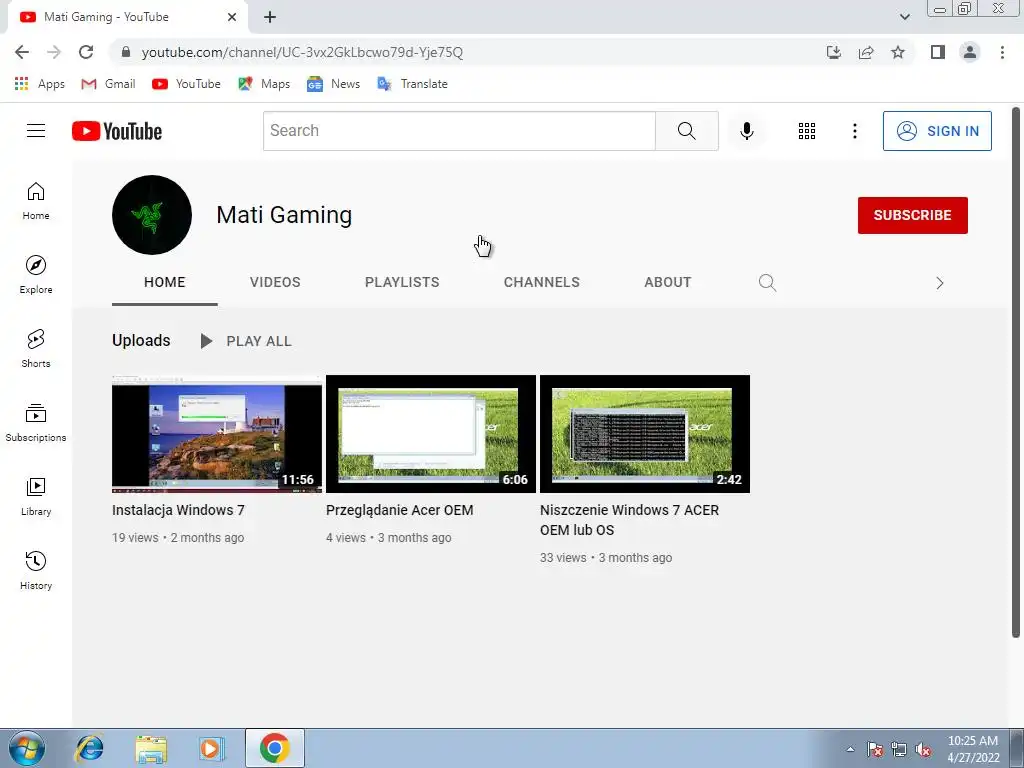This screenshot has width=1024, height=768.
Task: Bookmark this page with star
Action: (898, 52)
